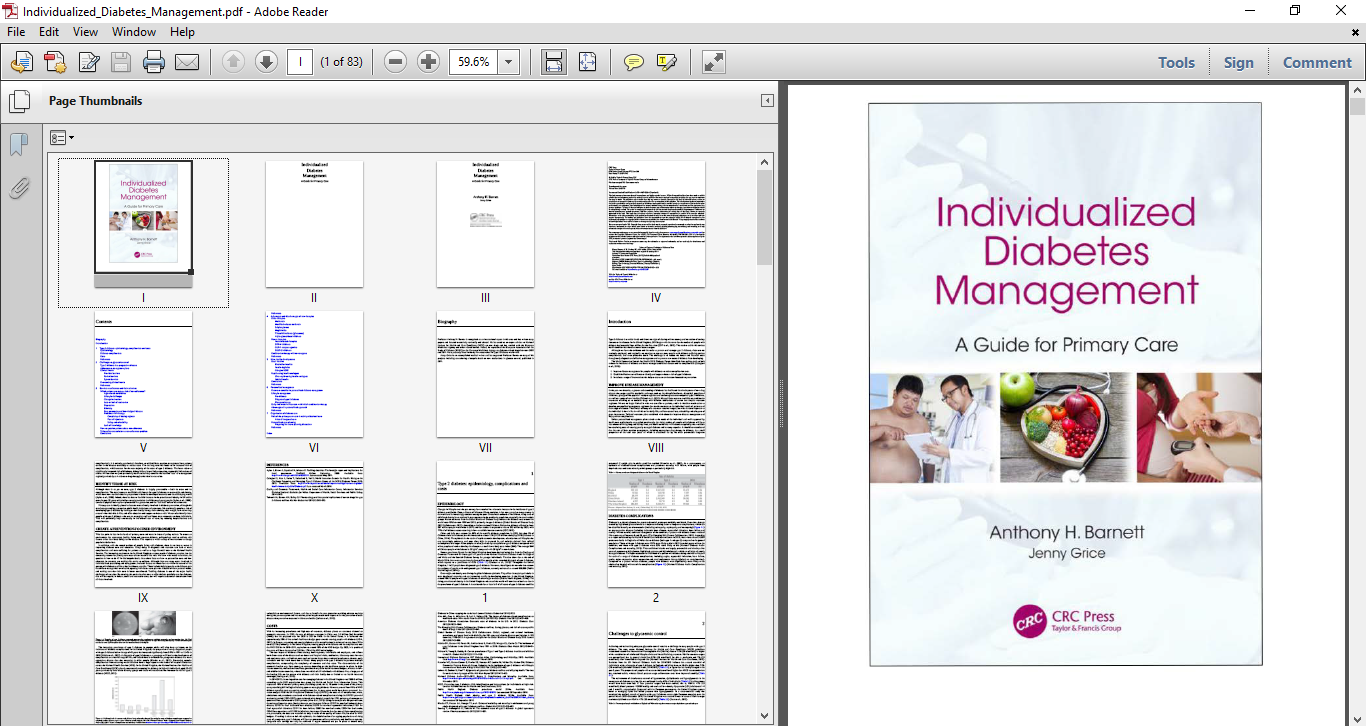This screenshot has width=1366, height=726.
Task: Zoom in with the plus button
Action: (428, 62)
